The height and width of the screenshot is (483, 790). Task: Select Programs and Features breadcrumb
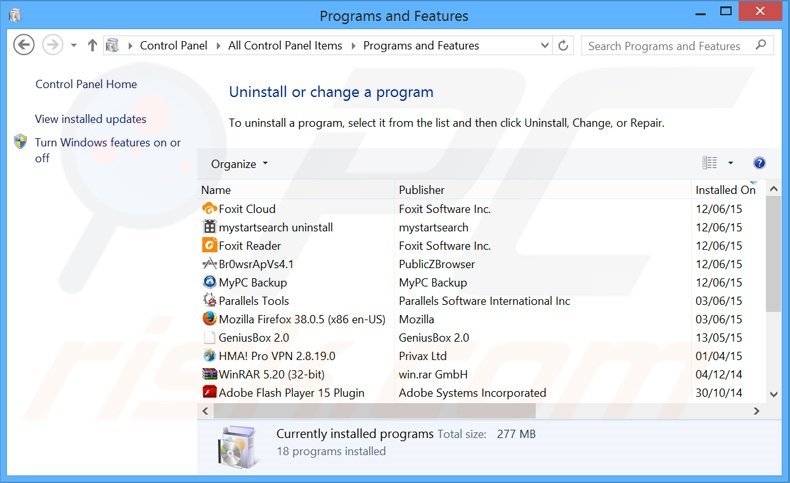click(421, 45)
